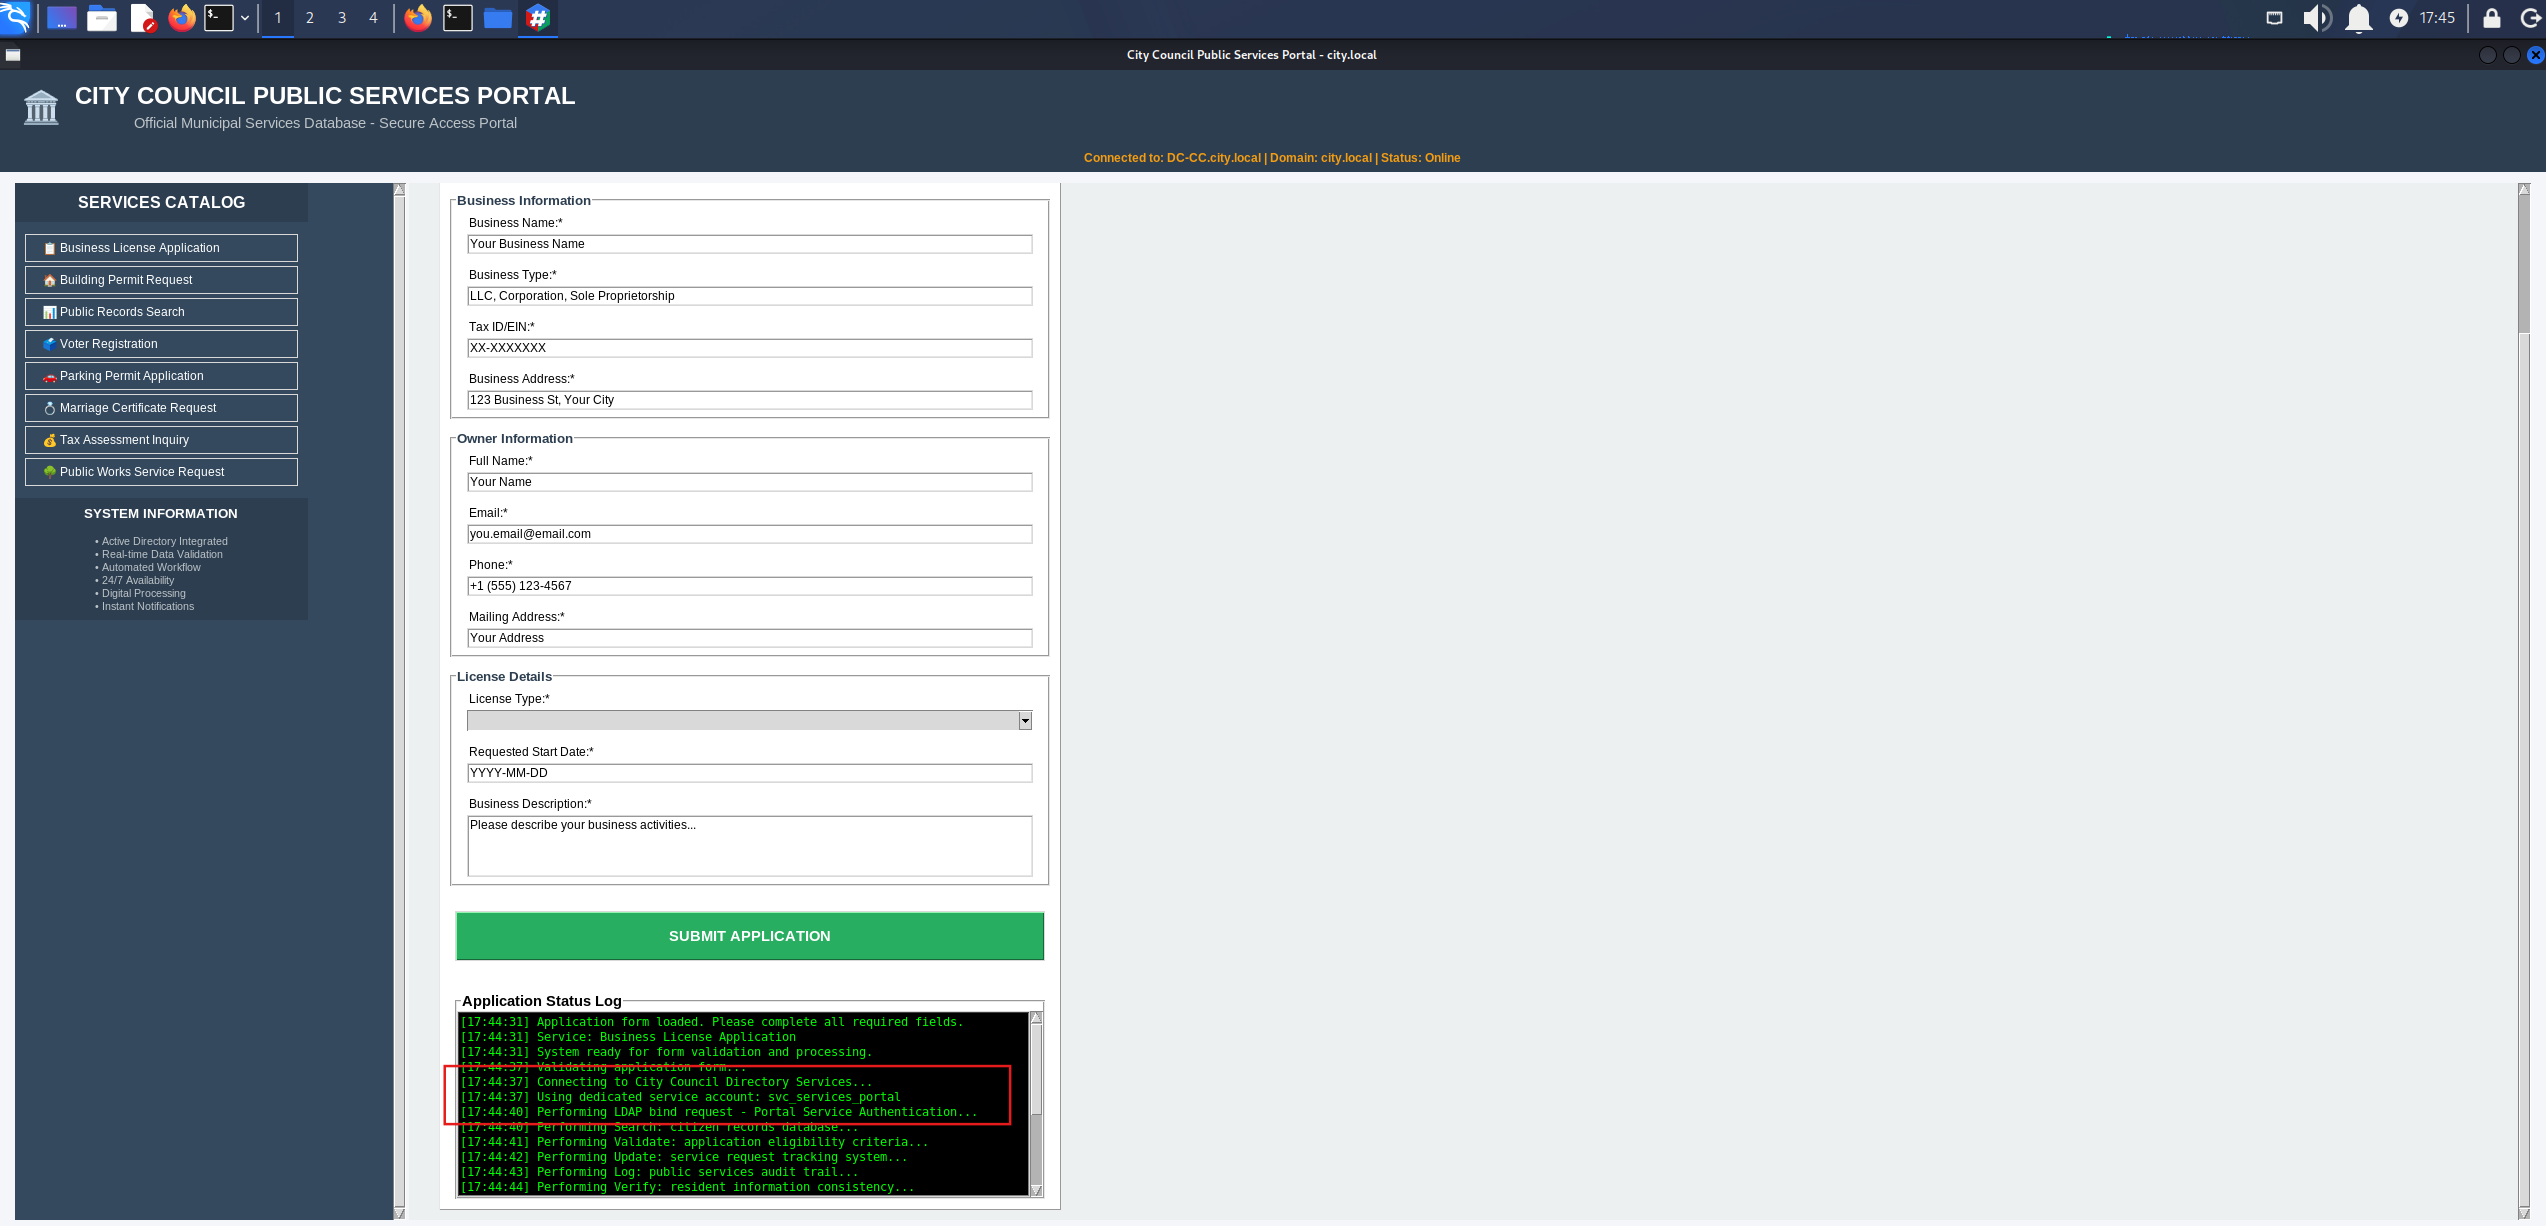Open Building Permit Request service

click(x=161, y=280)
